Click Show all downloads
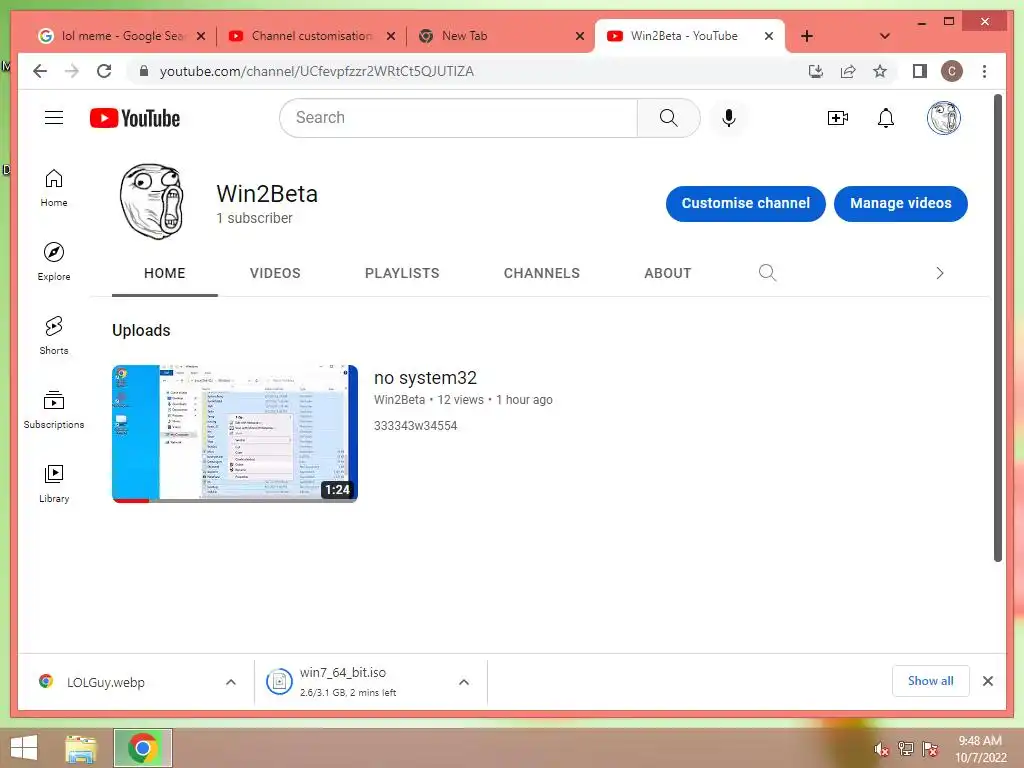Viewport: 1024px width, 768px height. click(x=931, y=681)
